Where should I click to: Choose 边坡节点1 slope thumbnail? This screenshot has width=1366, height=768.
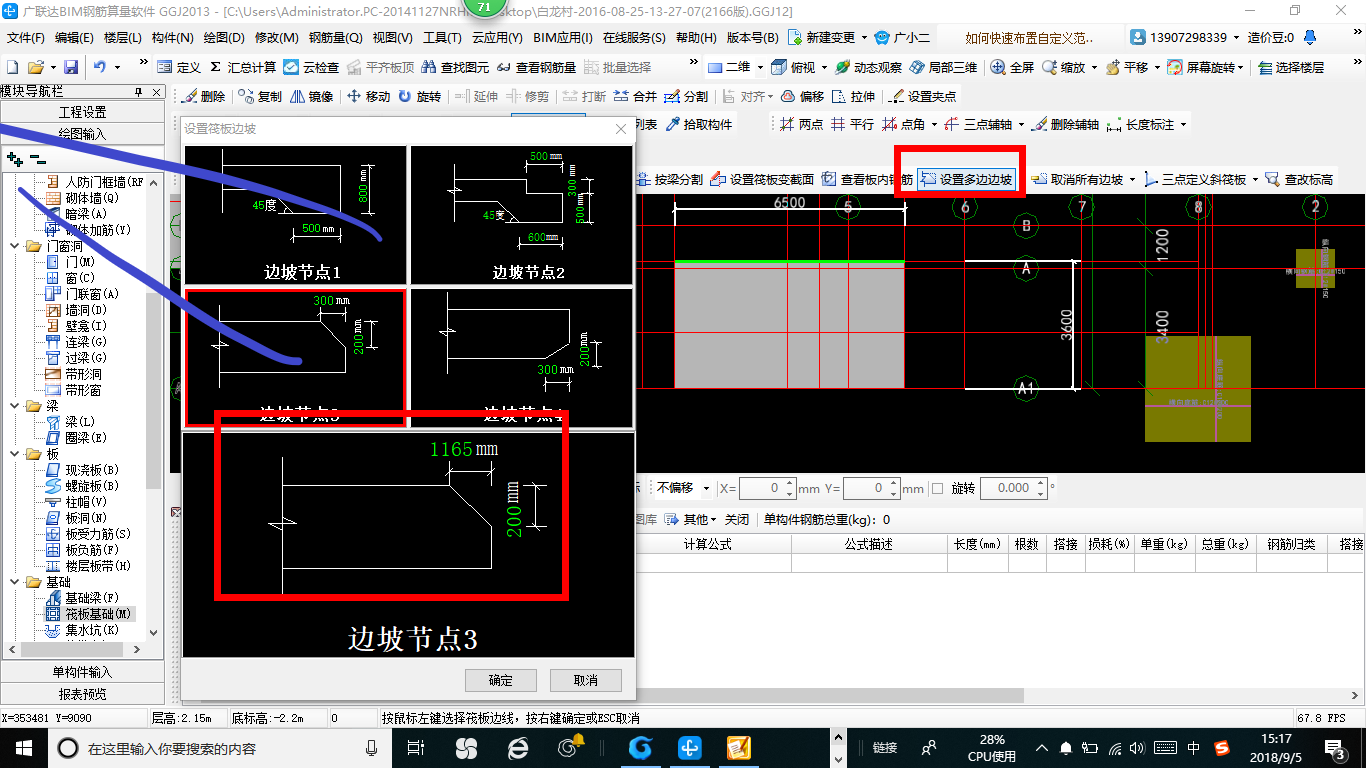(296, 214)
